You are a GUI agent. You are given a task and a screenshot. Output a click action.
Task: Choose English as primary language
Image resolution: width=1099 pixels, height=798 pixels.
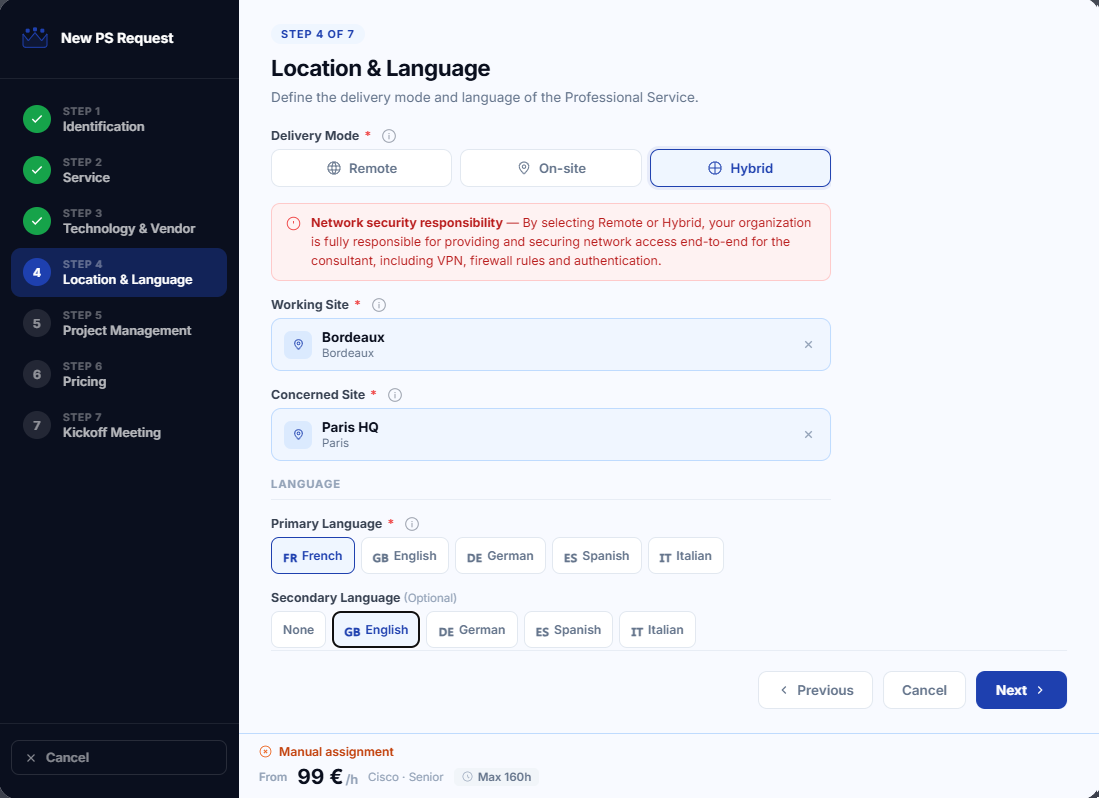point(404,556)
